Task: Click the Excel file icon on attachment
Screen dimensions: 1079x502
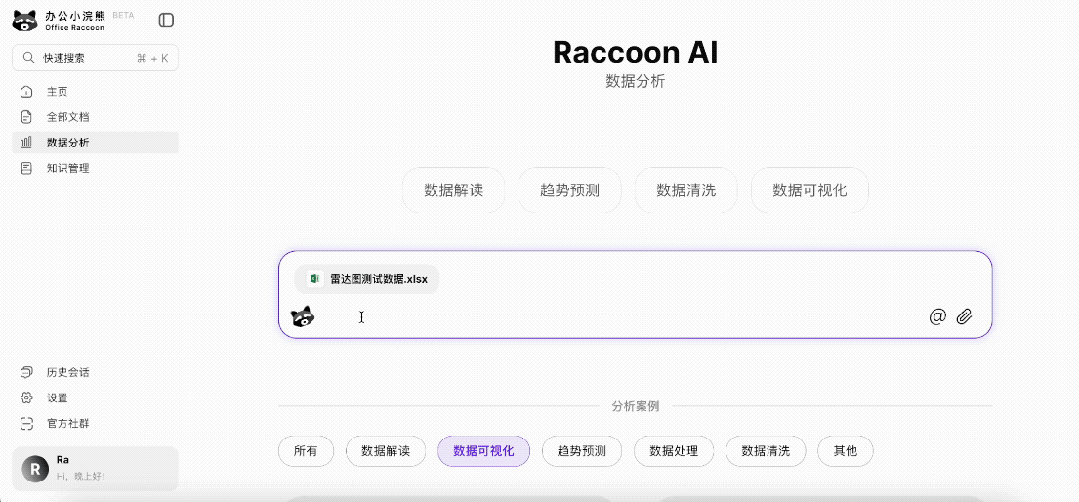Action: click(x=315, y=279)
